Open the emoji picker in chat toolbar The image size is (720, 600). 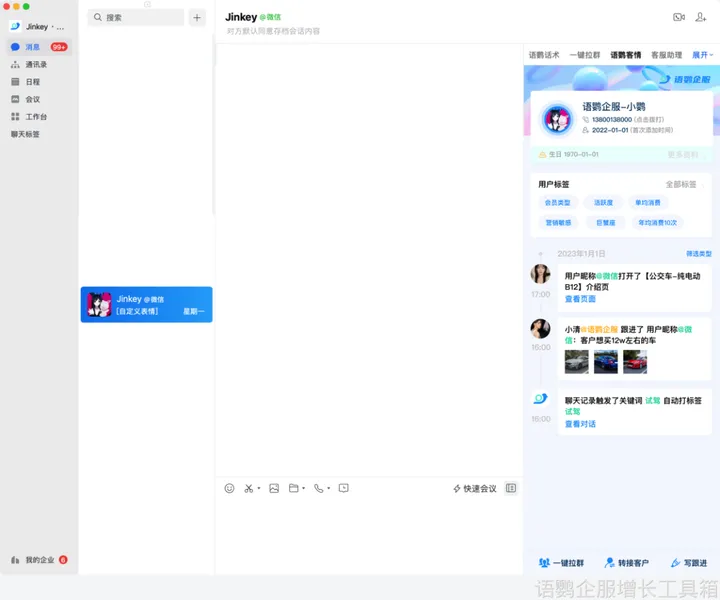(x=229, y=488)
